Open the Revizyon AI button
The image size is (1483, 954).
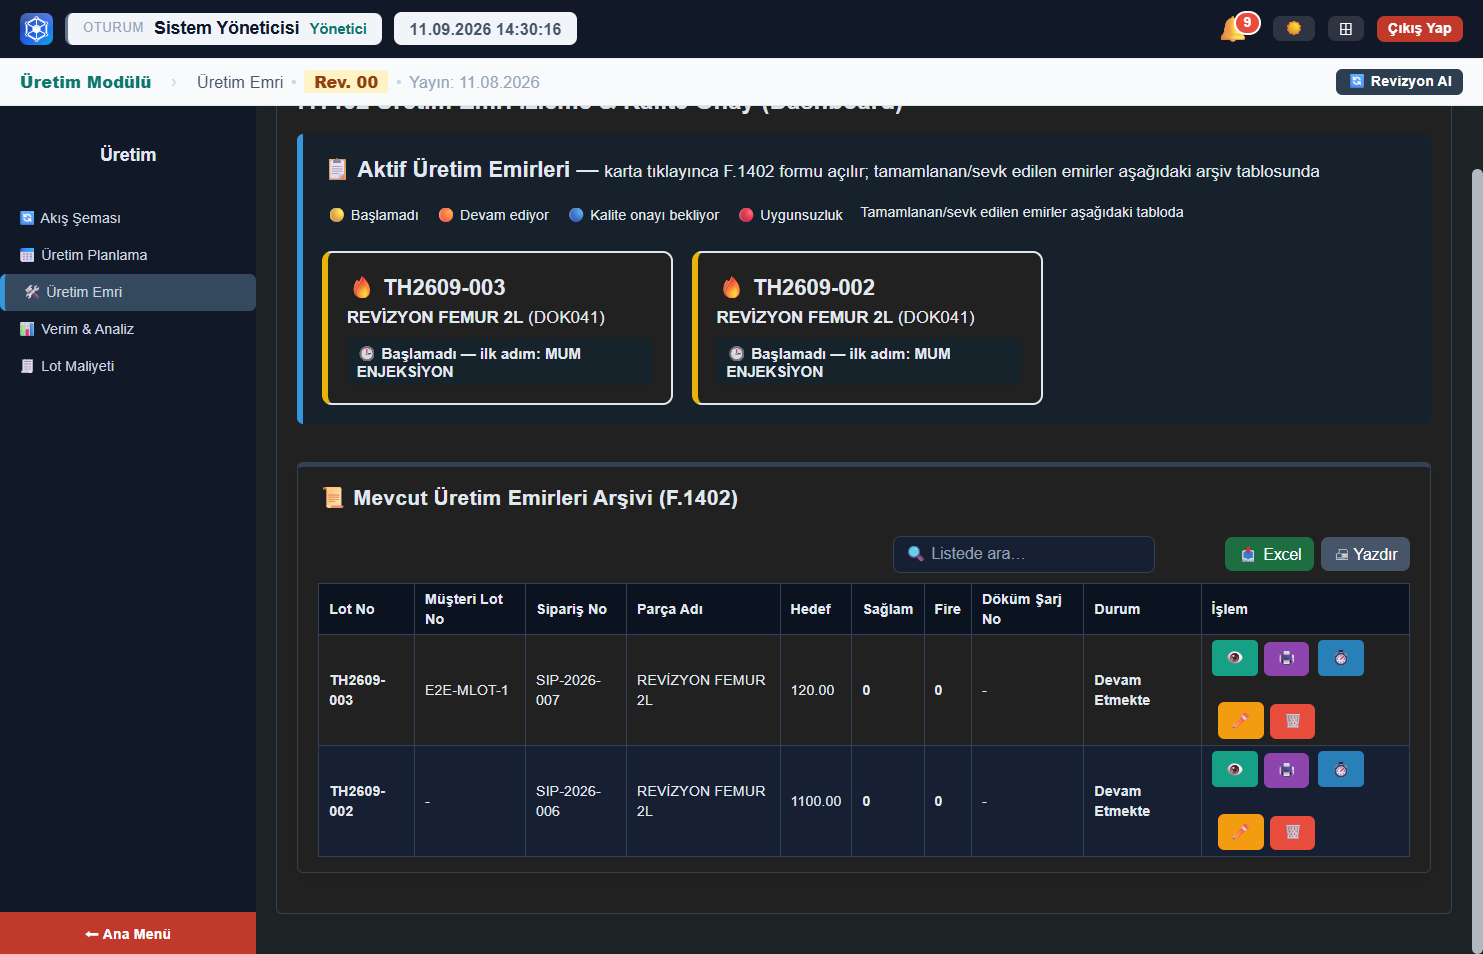click(x=1399, y=81)
